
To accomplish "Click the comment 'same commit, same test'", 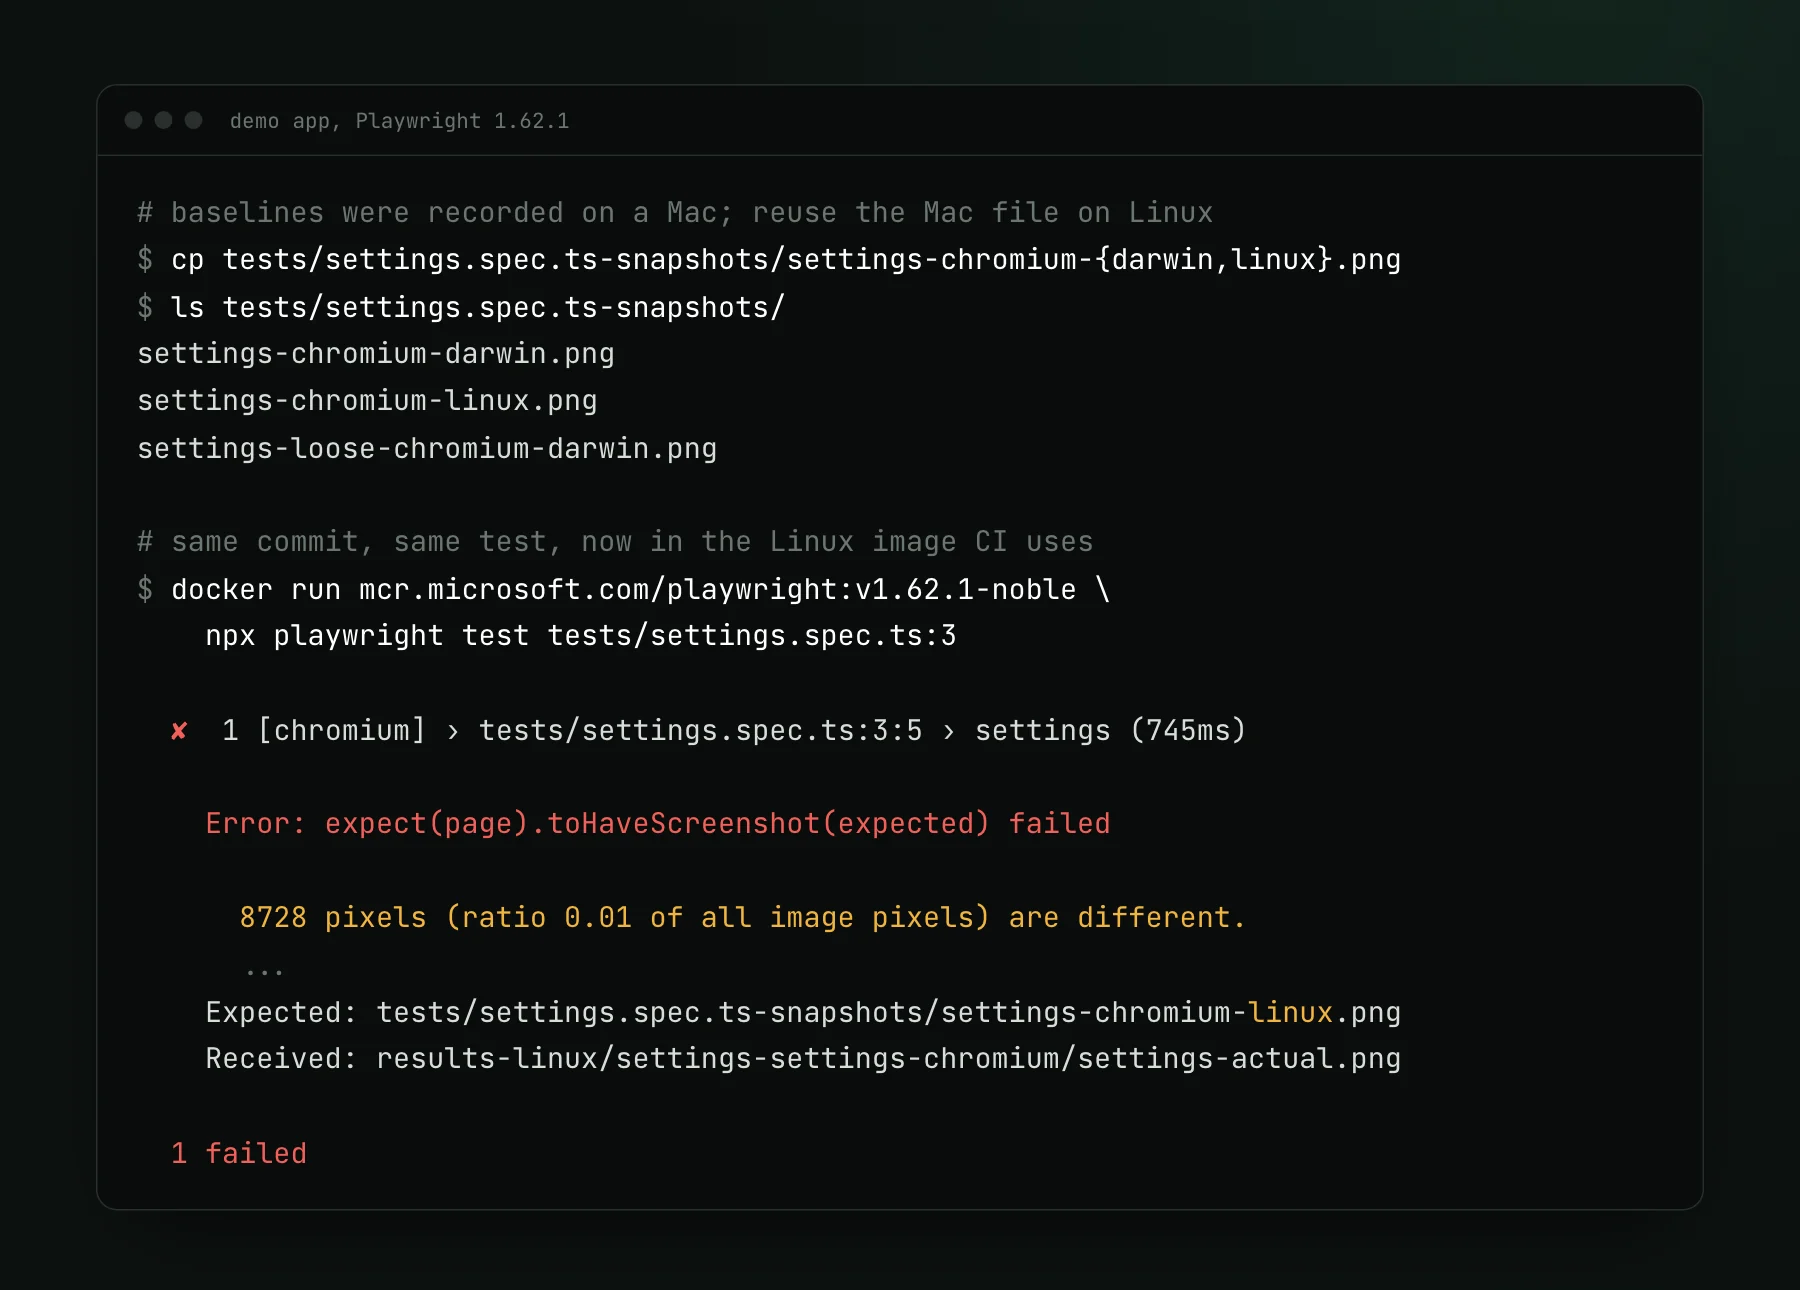I will [x=615, y=542].
